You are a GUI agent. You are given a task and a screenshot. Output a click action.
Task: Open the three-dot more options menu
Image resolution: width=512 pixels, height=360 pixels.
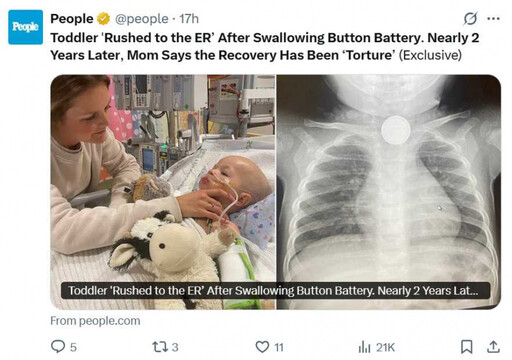(x=493, y=19)
